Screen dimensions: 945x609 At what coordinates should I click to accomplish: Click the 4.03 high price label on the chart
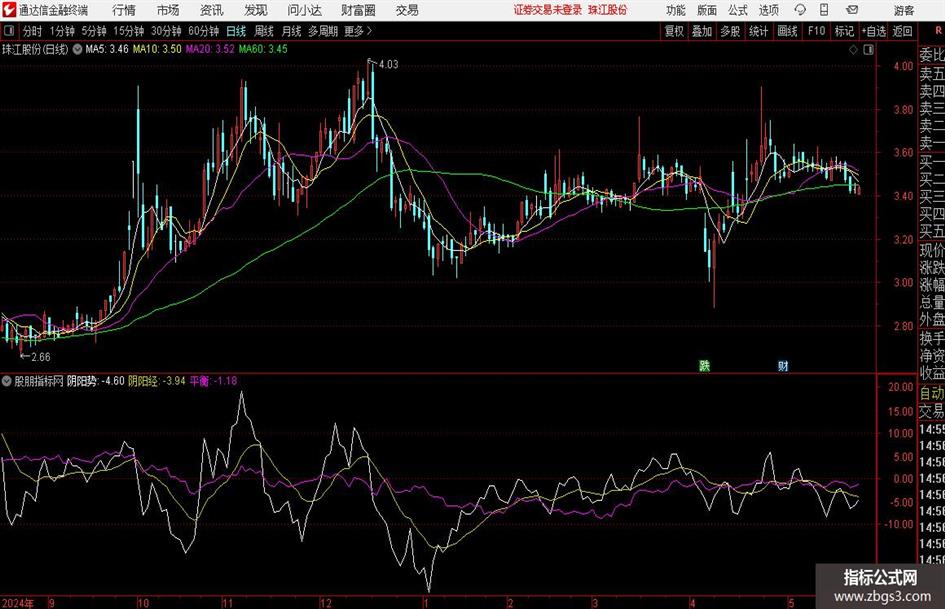click(388, 65)
